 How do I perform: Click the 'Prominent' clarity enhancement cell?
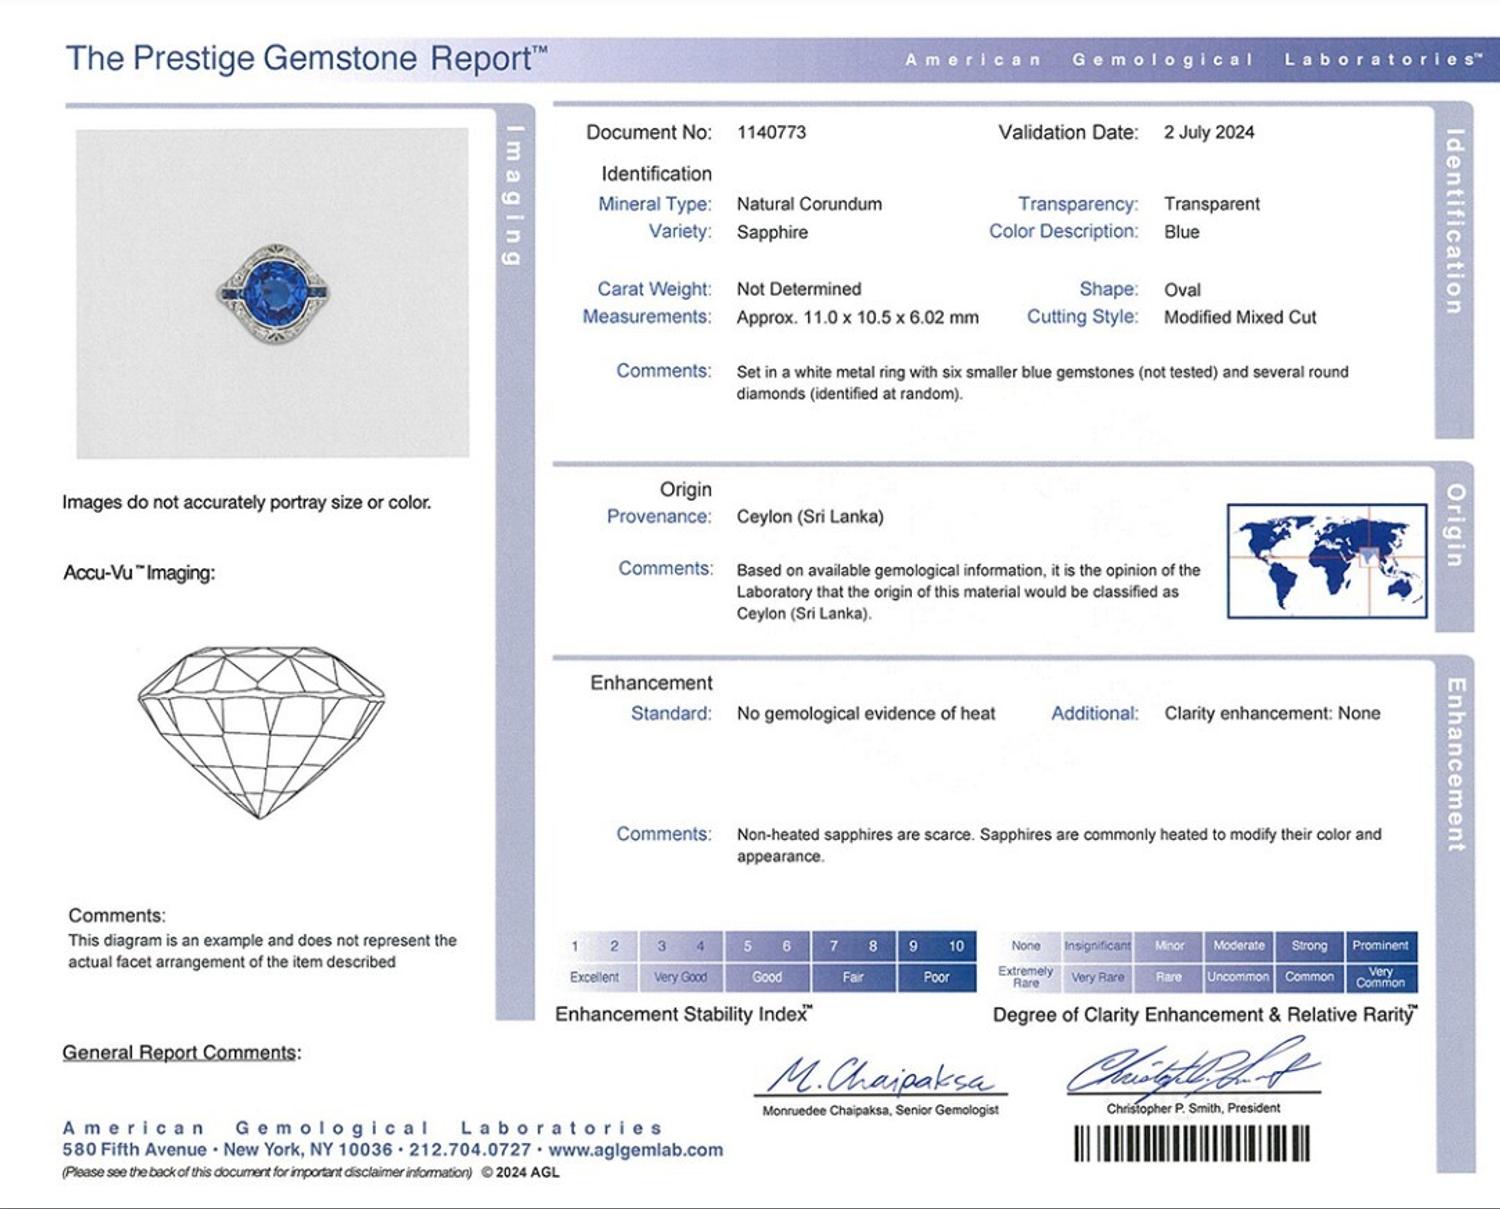[1380, 945]
